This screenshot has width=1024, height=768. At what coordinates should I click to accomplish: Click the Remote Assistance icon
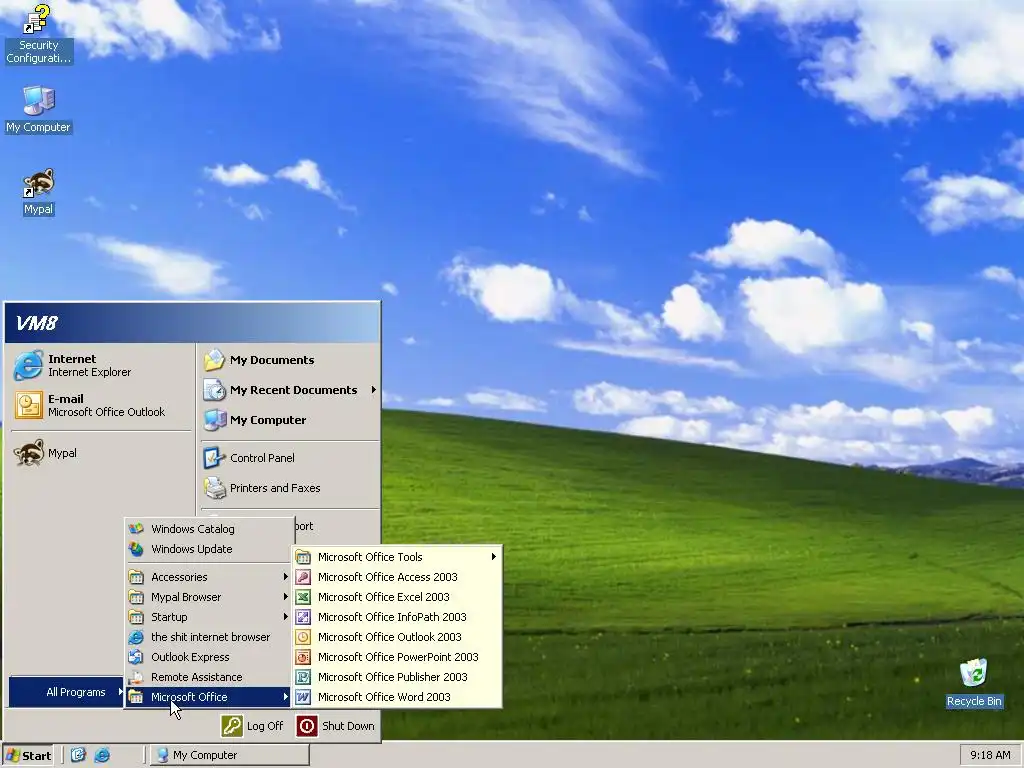click(136, 677)
